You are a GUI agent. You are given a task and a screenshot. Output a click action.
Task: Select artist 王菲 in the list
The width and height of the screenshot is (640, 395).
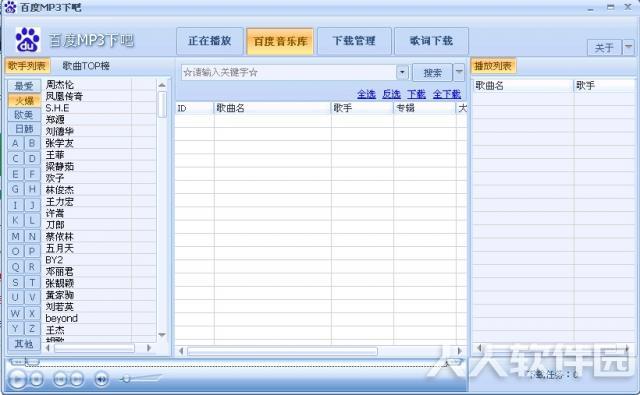(x=55, y=155)
